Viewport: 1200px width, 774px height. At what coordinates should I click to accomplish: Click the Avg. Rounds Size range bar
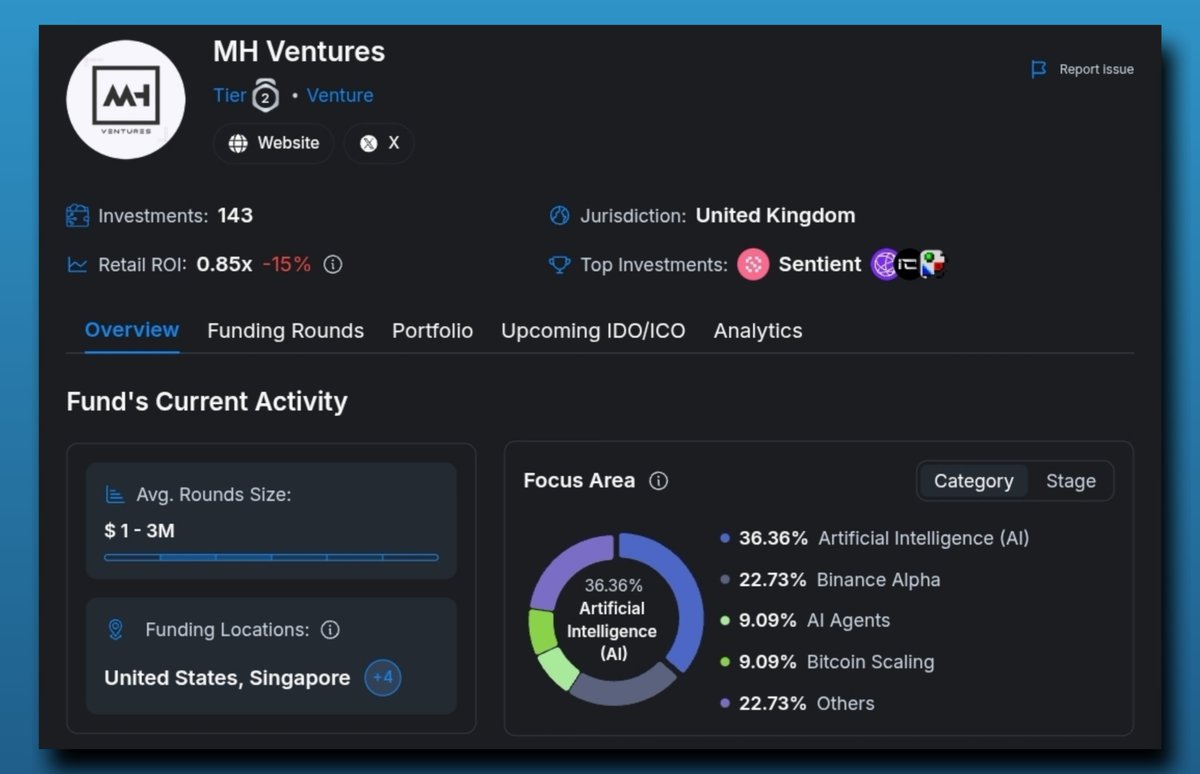pyautogui.click(x=271, y=557)
